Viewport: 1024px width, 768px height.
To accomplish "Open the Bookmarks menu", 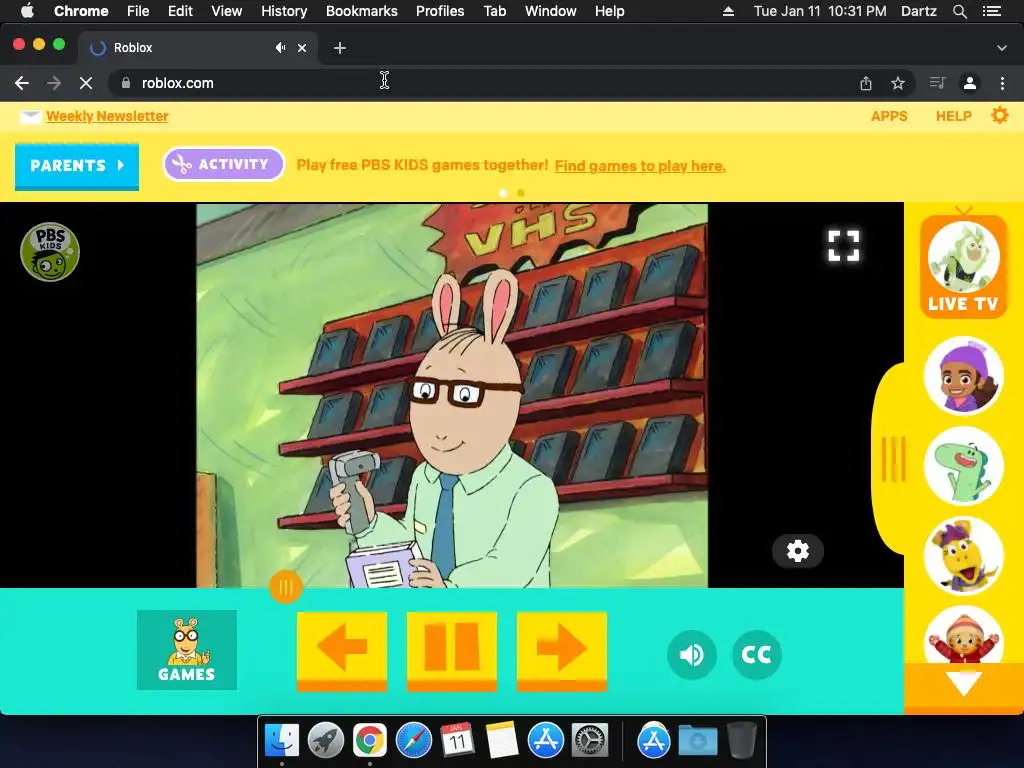I will [x=361, y=11].
